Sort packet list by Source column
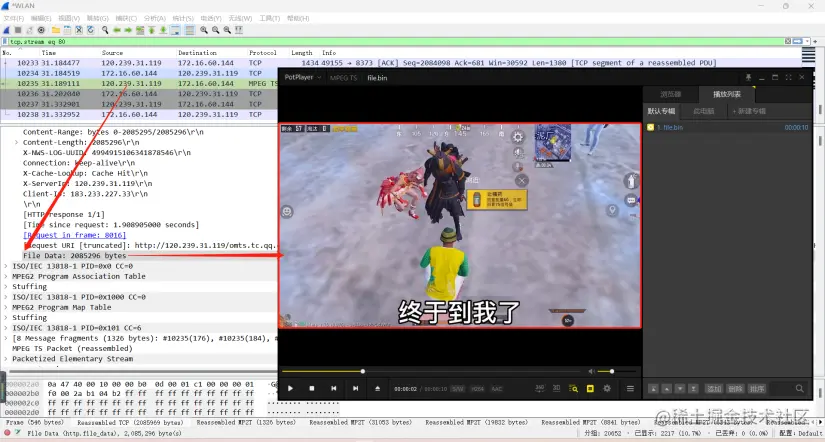Screen dimensions: 825x442 click(x=112, y=53)
